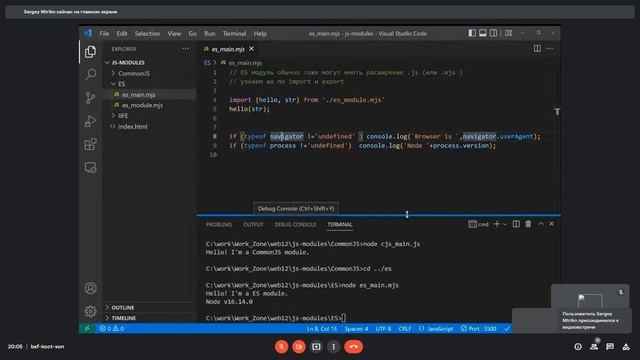The image size is (640, 360).
Task: Open the Run menu
Action: point(209,33)
